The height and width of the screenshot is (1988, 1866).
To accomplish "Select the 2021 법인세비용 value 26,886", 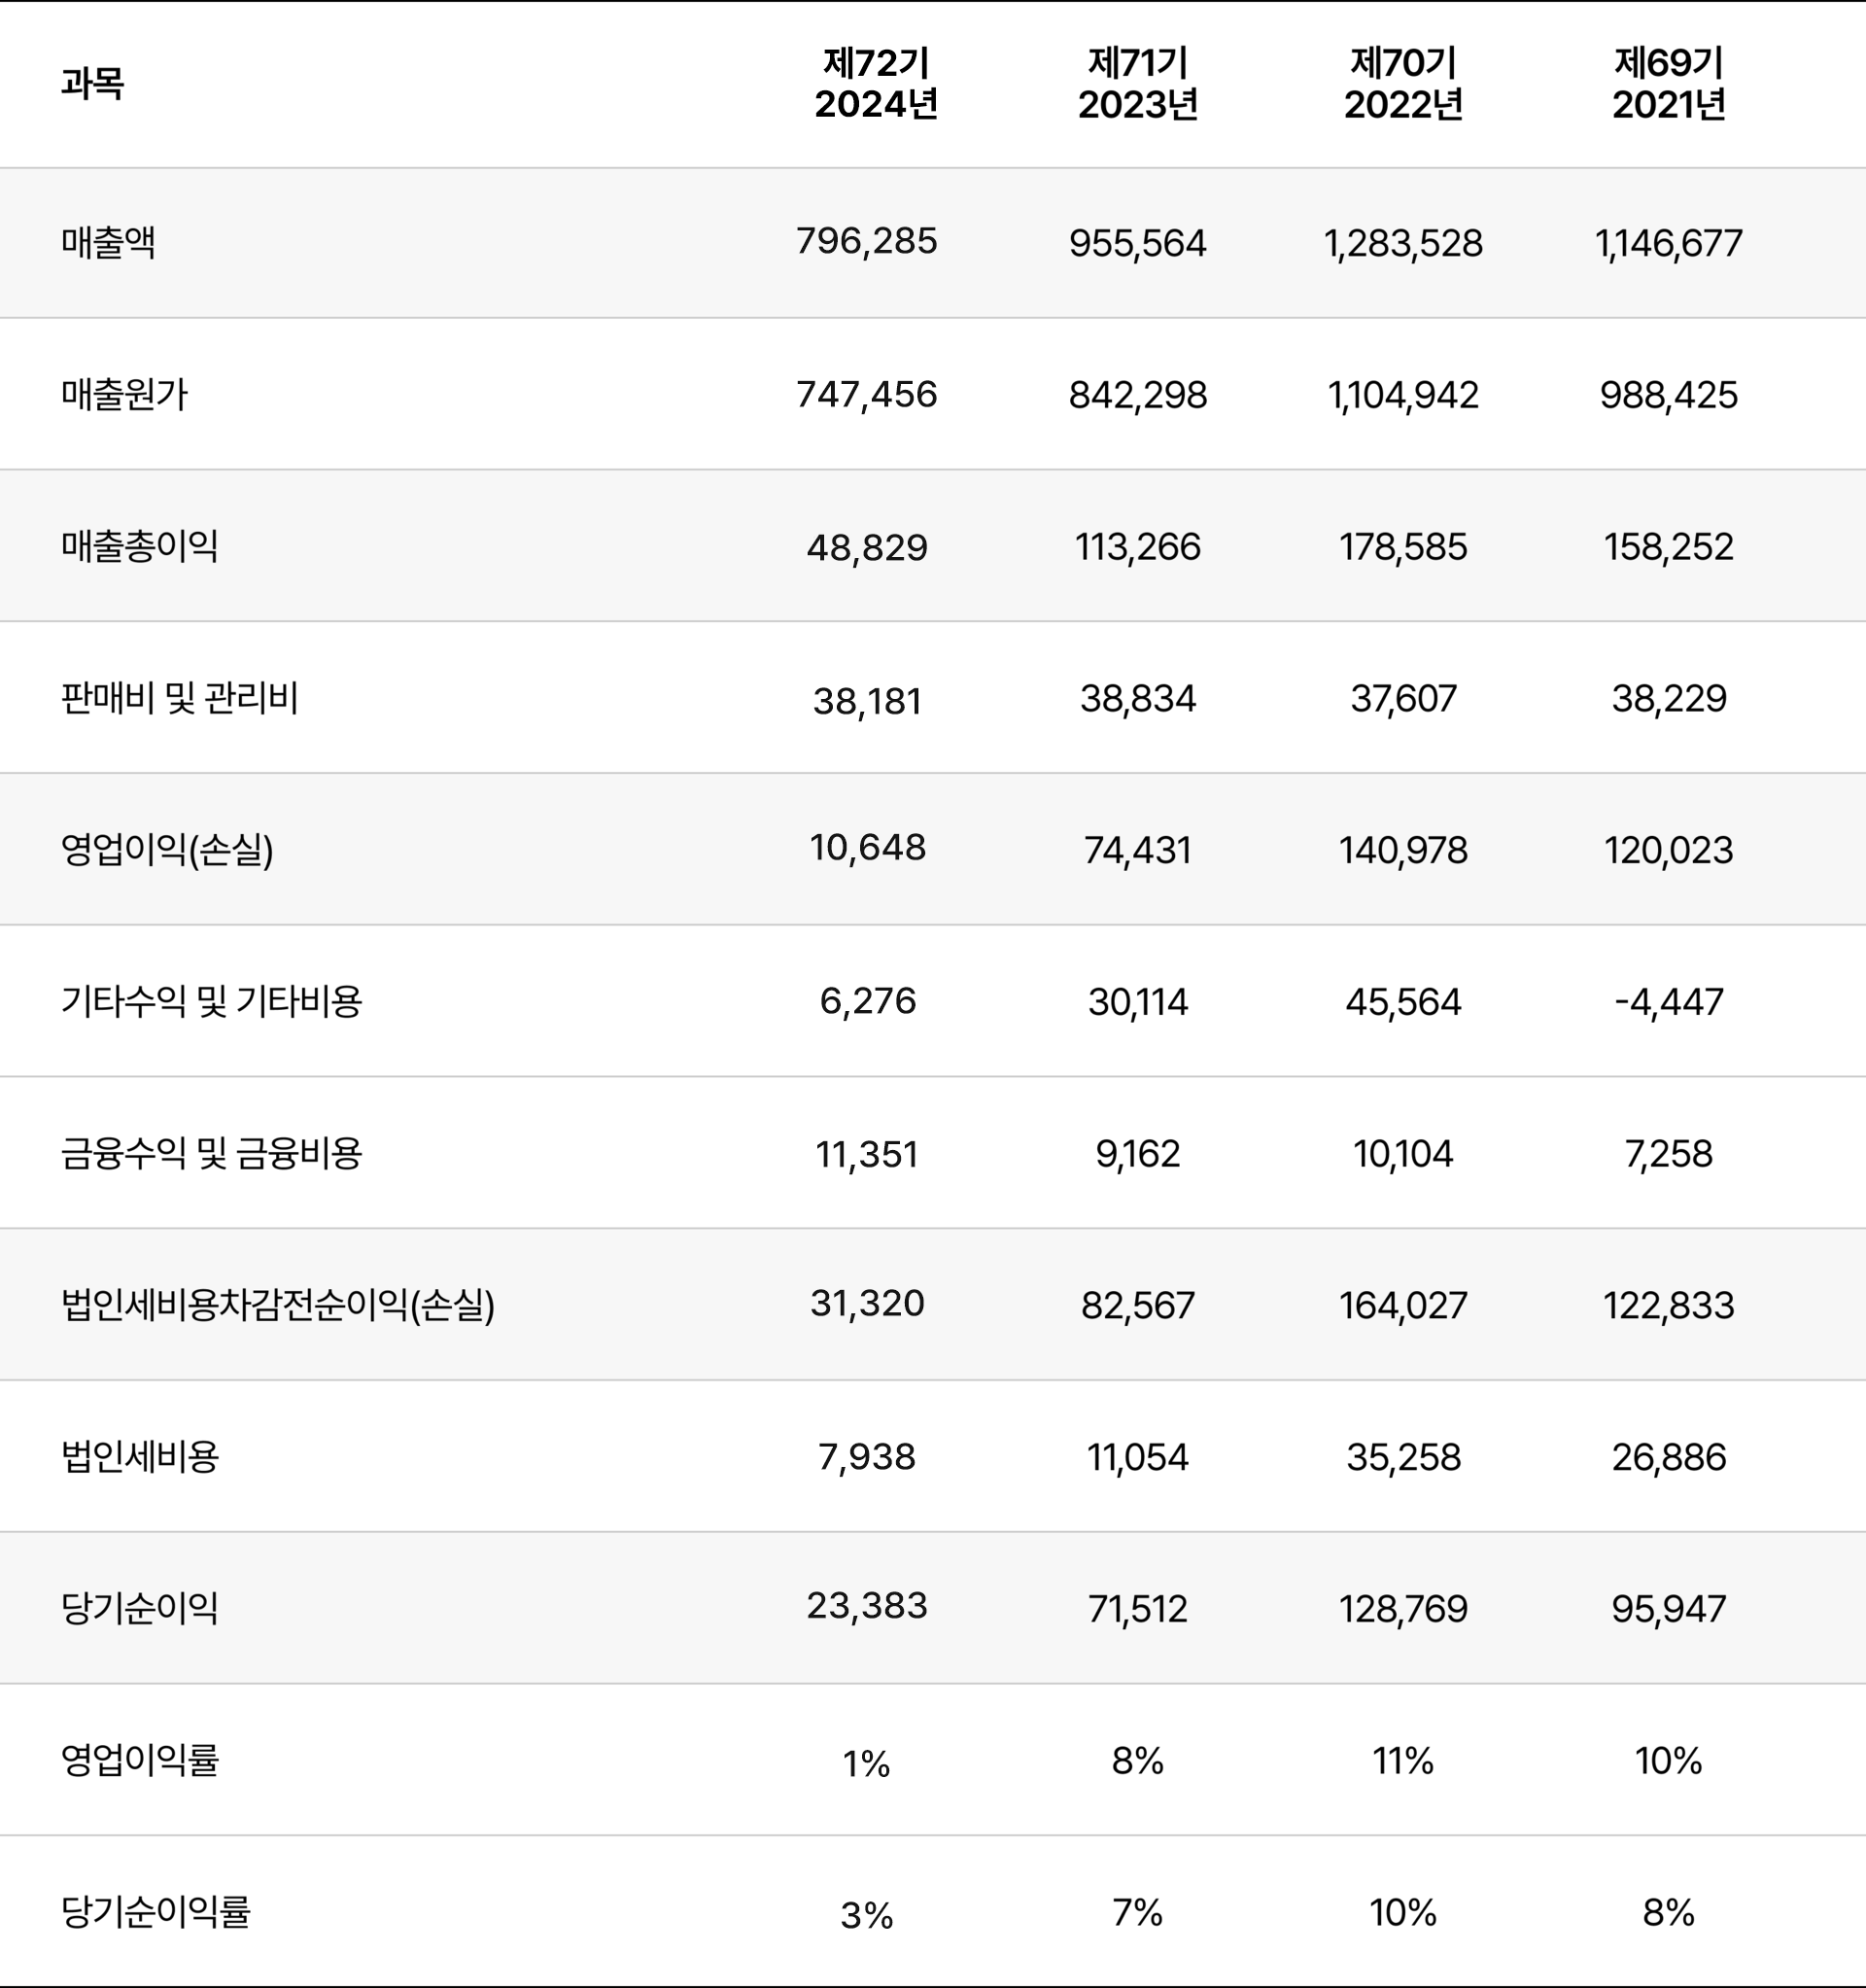I will [x=1669, y=1457].
